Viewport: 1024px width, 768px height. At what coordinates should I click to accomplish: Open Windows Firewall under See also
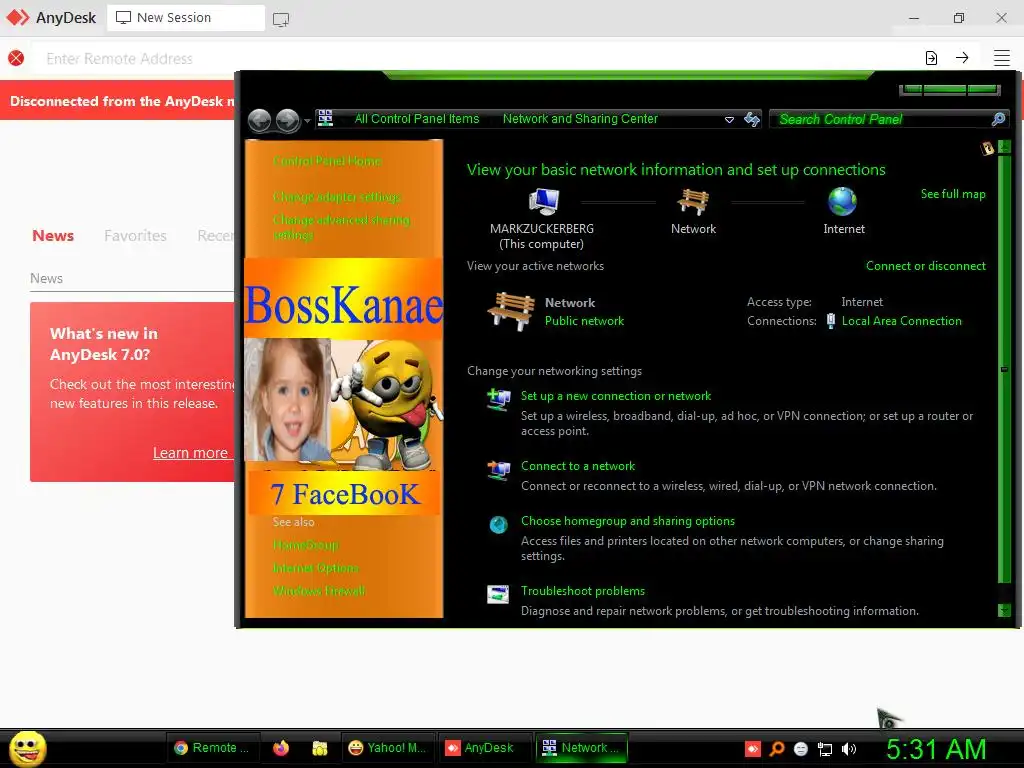coord(319,591)
